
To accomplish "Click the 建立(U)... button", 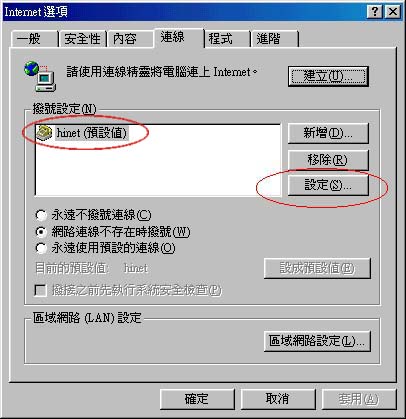I will tap(328, 77).
